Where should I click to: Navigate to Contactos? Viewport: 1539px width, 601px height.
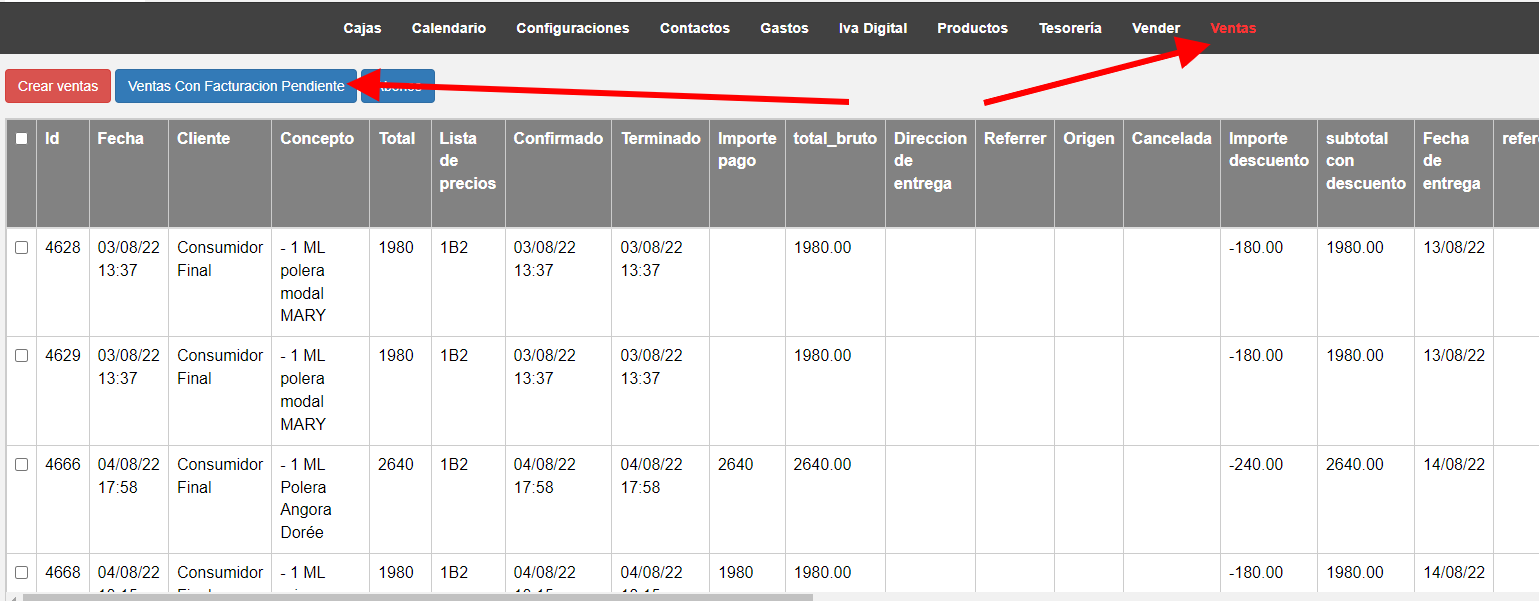(695, 28)
